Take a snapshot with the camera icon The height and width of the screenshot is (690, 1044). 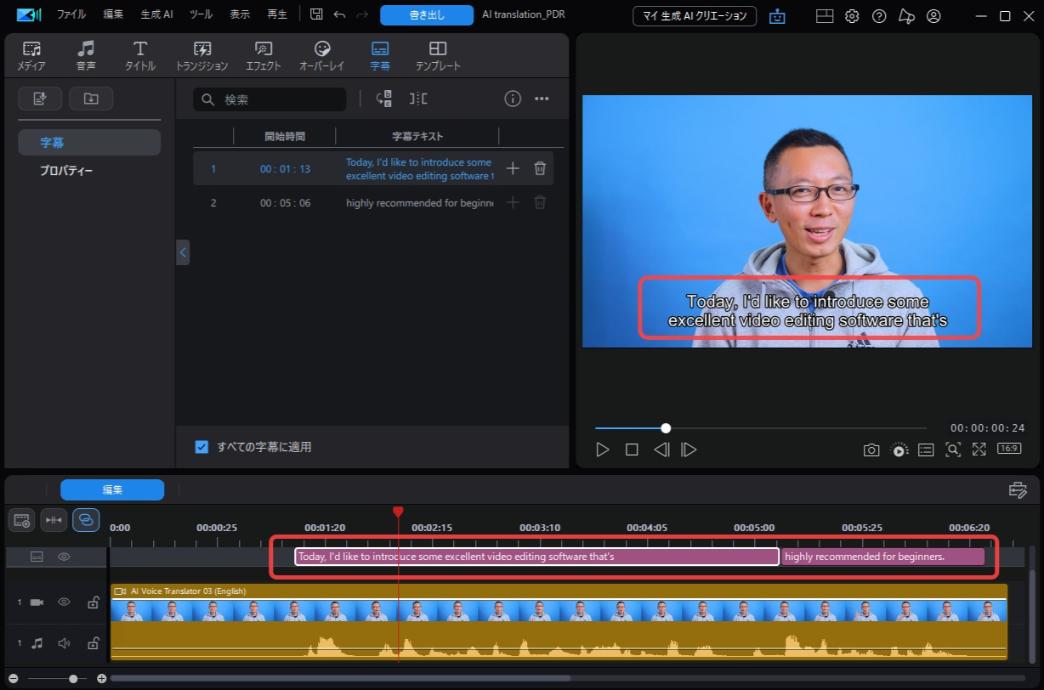tap(871, 449)
